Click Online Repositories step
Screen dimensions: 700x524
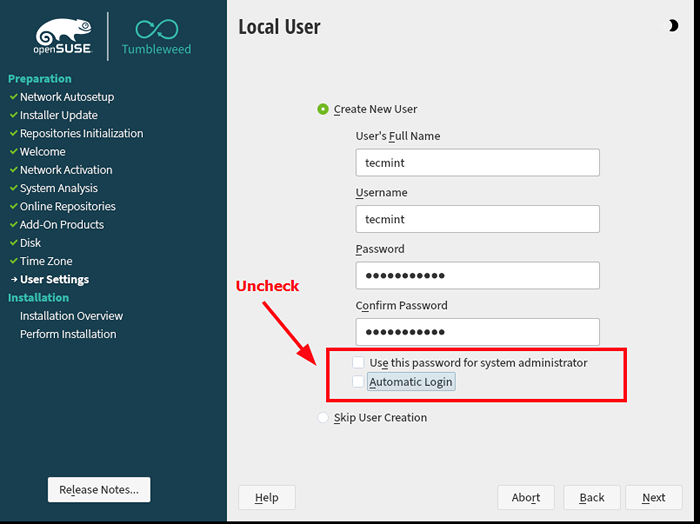click(67, 207)
